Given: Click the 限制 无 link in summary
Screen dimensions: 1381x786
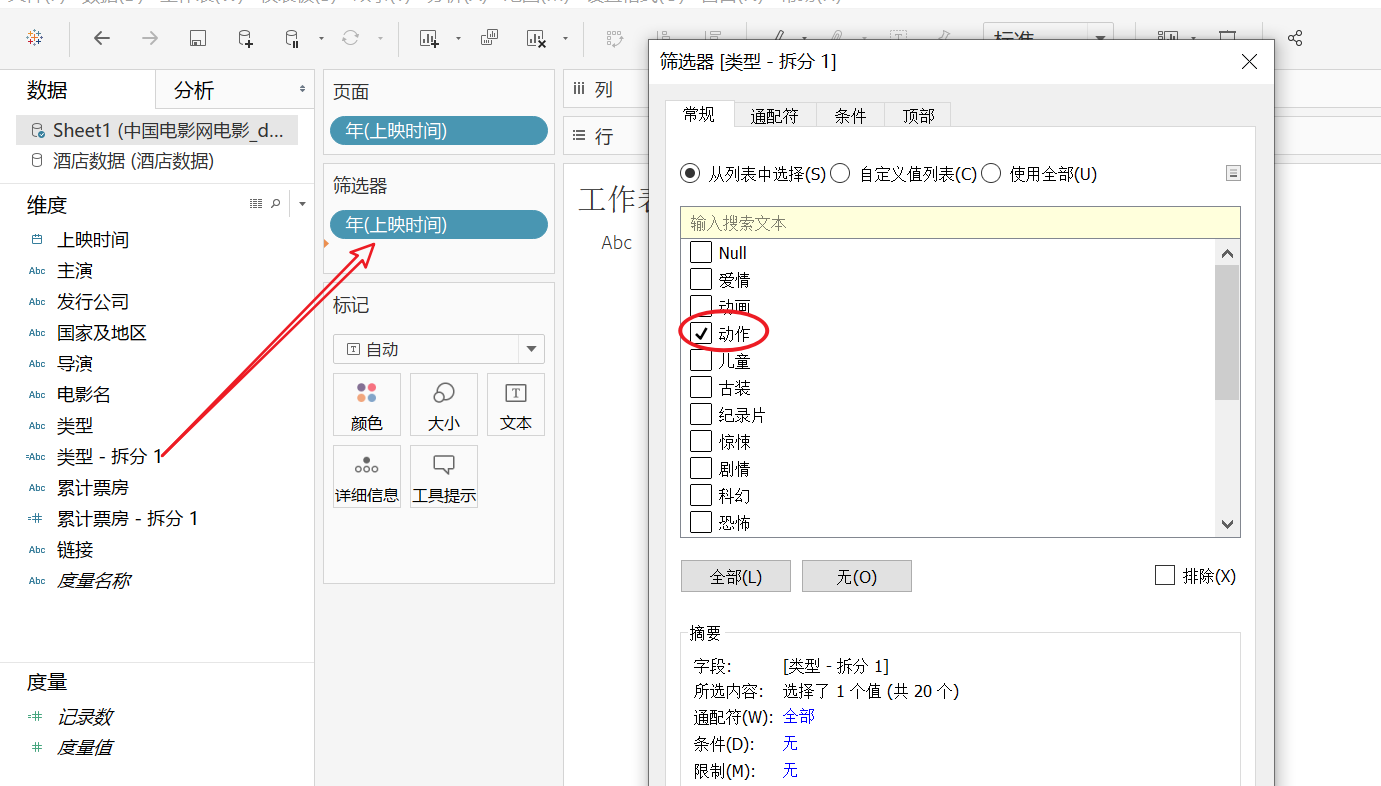Looking at the screenshot, I should pyautogui.click(x=790, y=770).
